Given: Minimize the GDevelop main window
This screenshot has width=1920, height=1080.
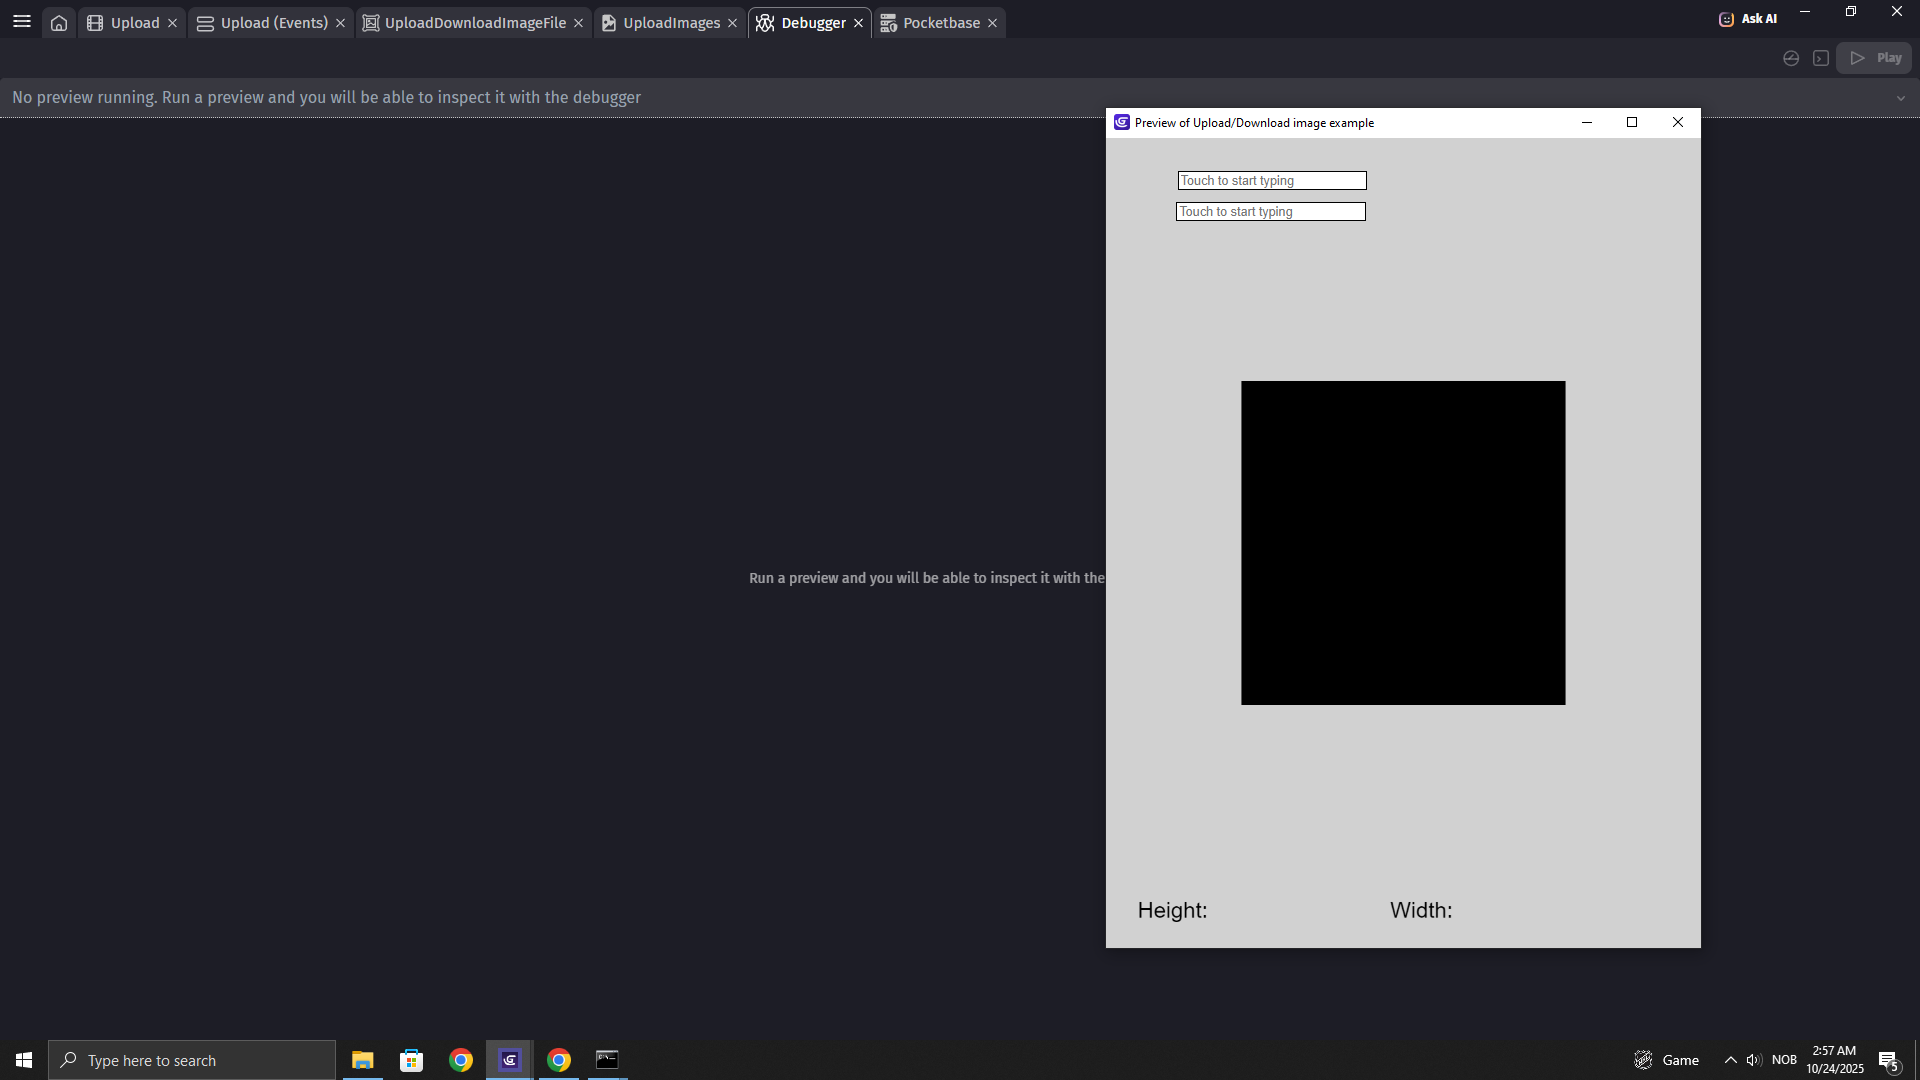Looking at the screenshot, I should (1805, 12).
